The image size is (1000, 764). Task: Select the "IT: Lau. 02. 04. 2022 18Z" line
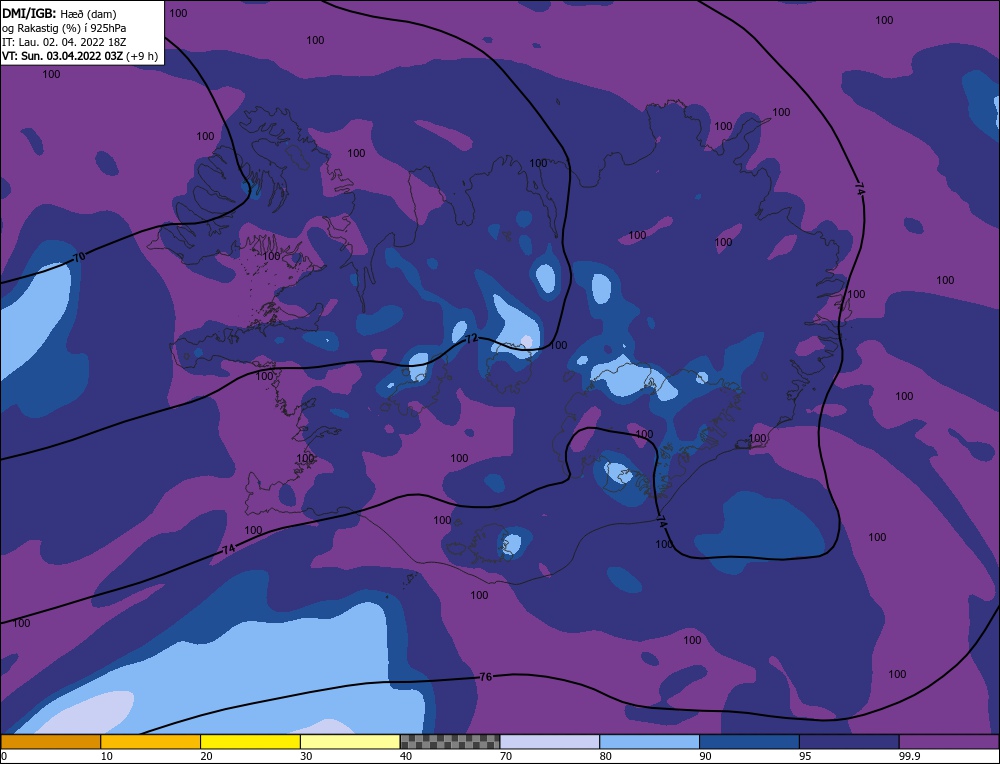(64, 42)
